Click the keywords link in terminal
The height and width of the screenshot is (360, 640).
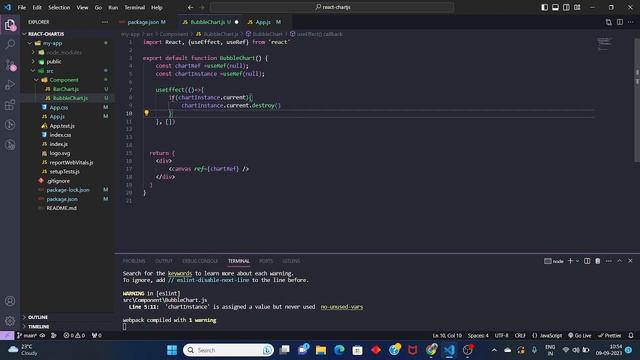coord(180,273)
